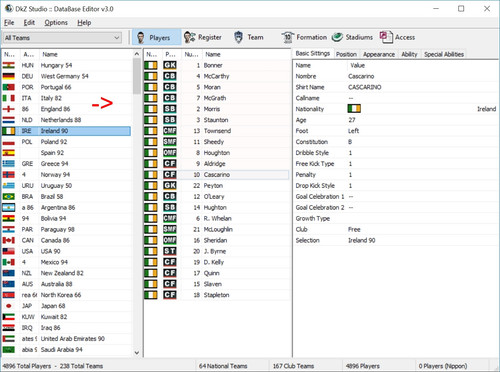Open the Register section icon
Image resolution: width=500 pixels, height=372 pixels.
[189, 37]
